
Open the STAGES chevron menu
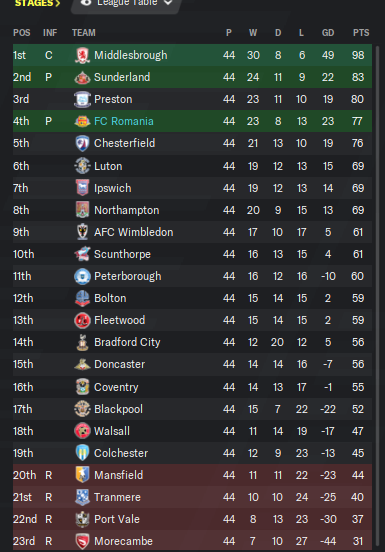point(37,3)
